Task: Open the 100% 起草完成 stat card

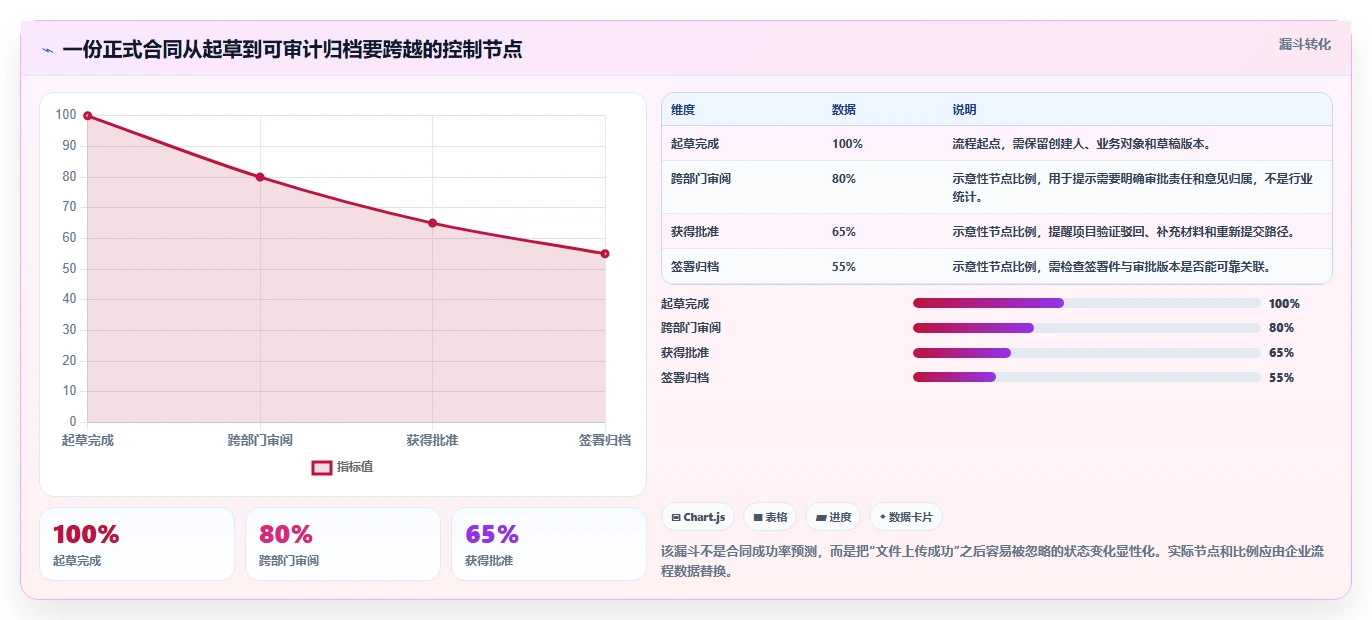Action: point(137,544)
